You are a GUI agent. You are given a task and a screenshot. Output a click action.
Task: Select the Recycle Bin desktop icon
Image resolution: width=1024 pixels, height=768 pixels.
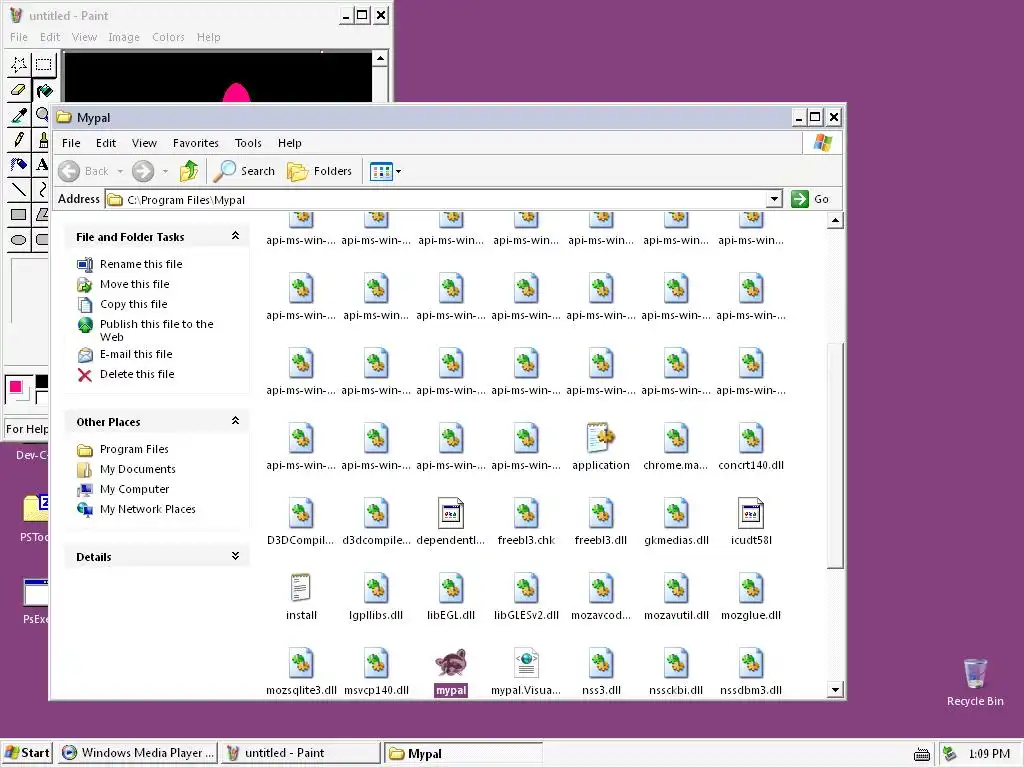pos(975,682)
